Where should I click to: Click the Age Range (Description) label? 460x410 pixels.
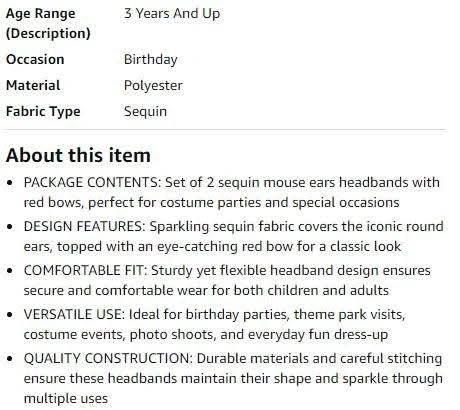pyautogui.click(x=48, y=23)
